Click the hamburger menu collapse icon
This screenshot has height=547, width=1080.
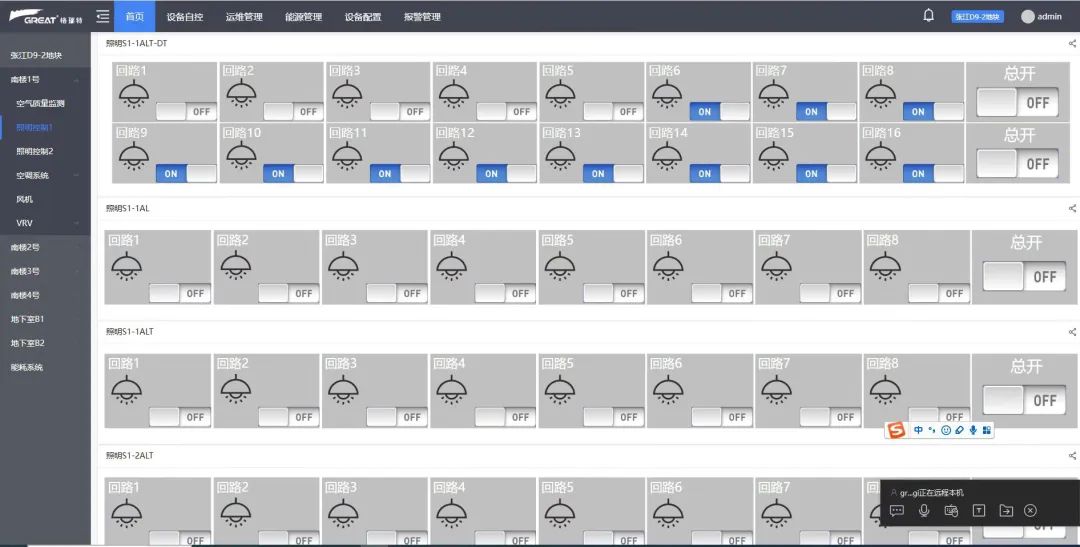(103, 16)
